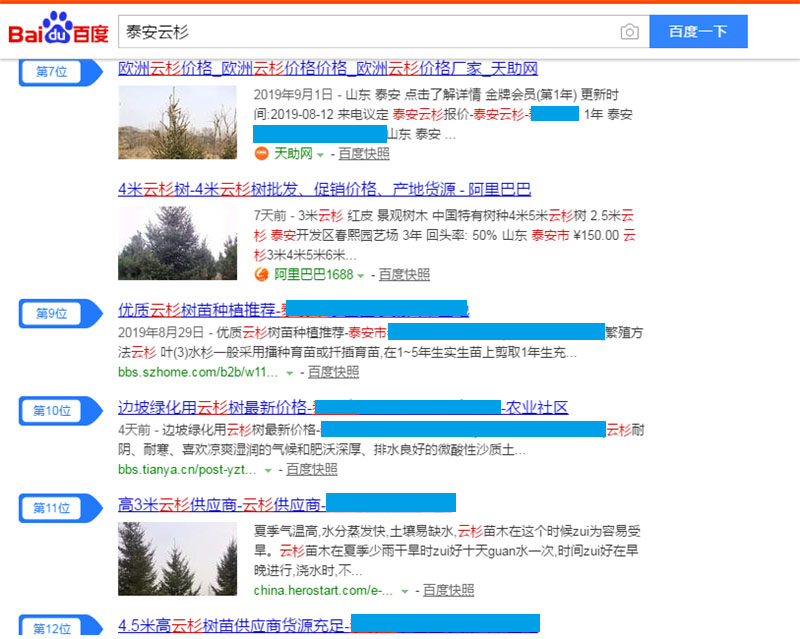
Task: Open the 边坡绿化用云杉树最新价格 result title
Action: click(343, 407)
